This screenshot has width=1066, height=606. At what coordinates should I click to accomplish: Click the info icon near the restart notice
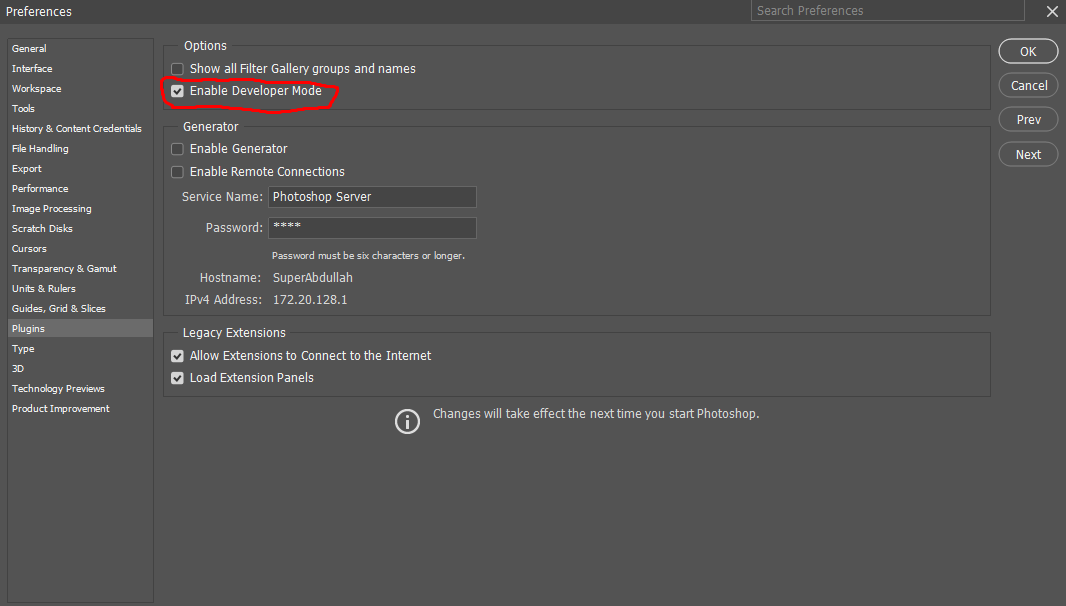click(407, 421)
